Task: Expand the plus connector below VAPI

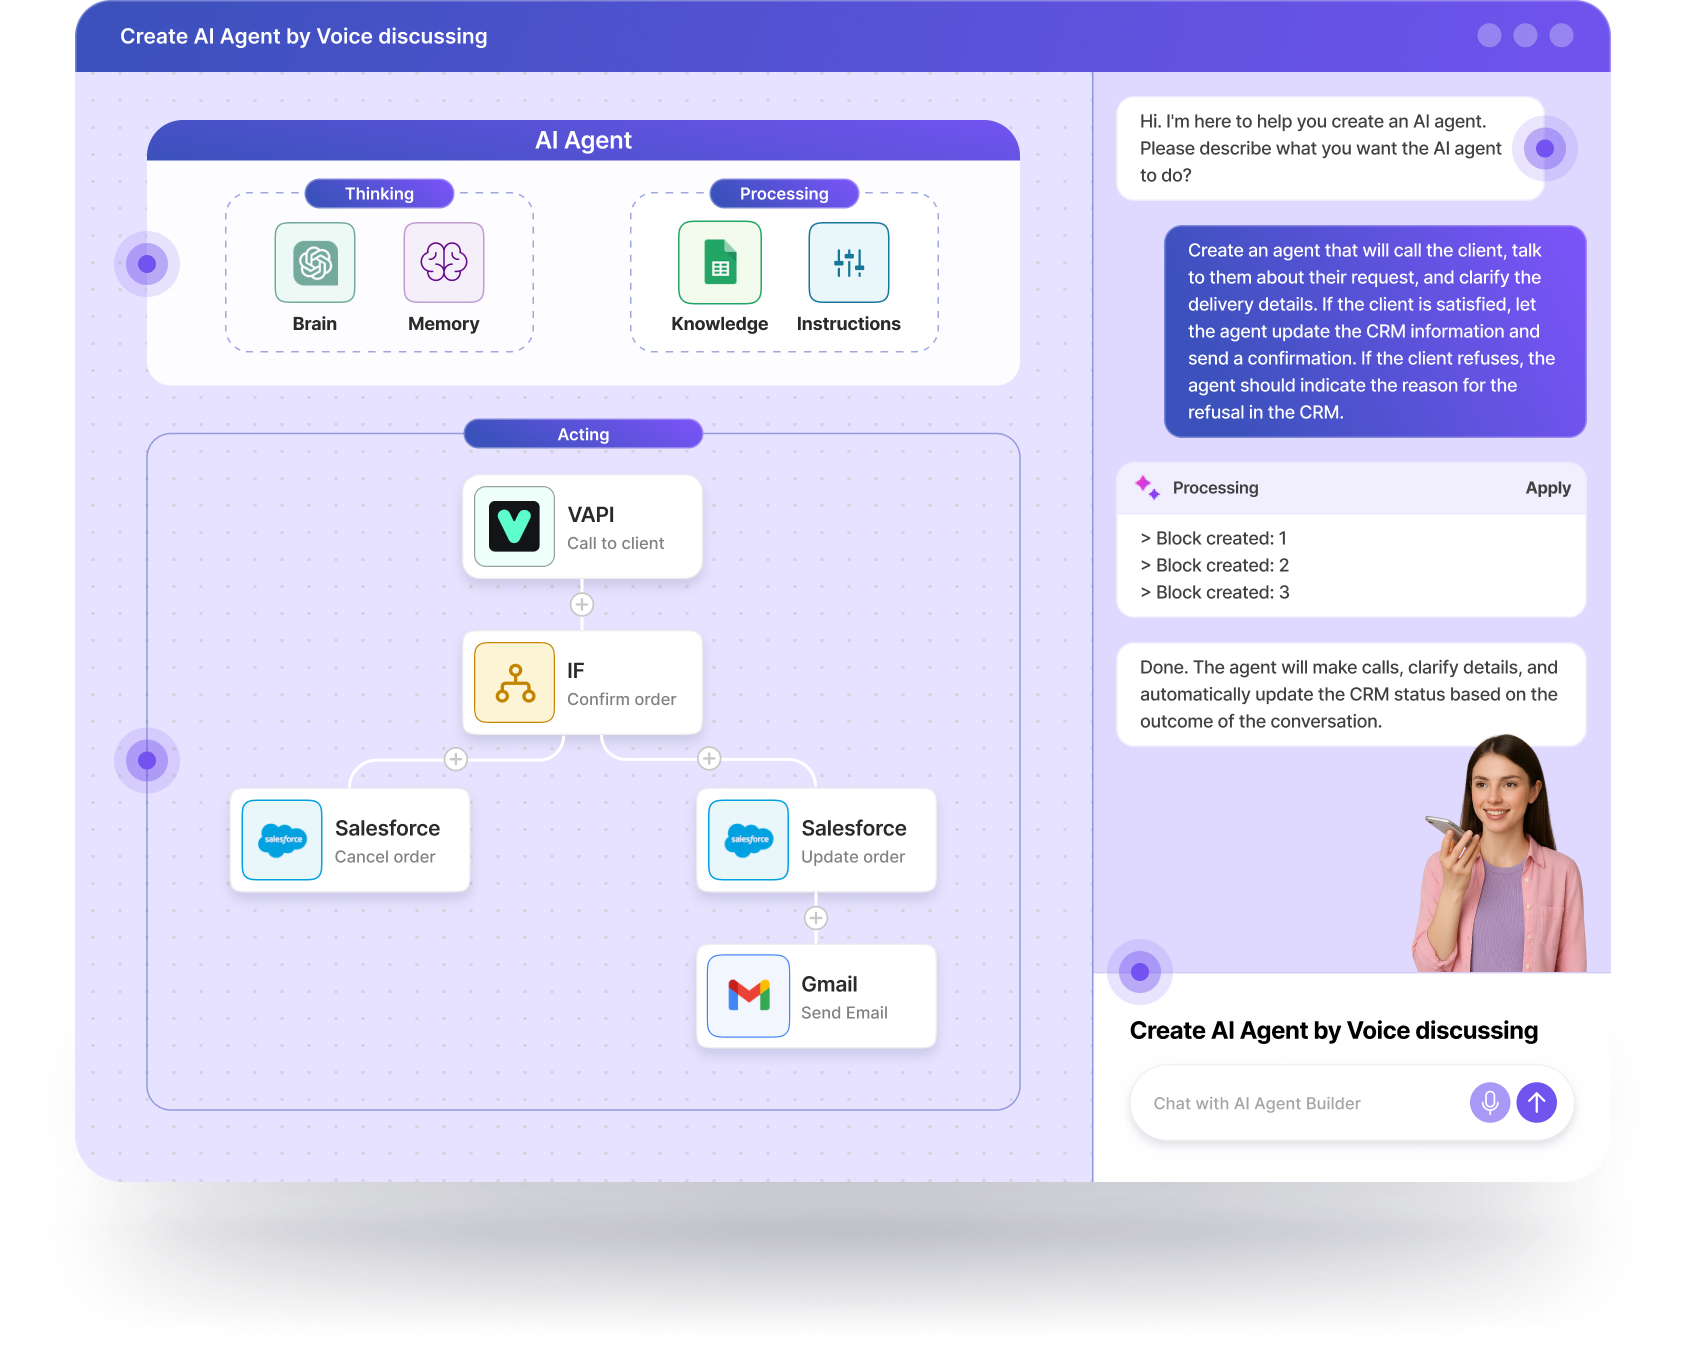Action: point(582,604)
